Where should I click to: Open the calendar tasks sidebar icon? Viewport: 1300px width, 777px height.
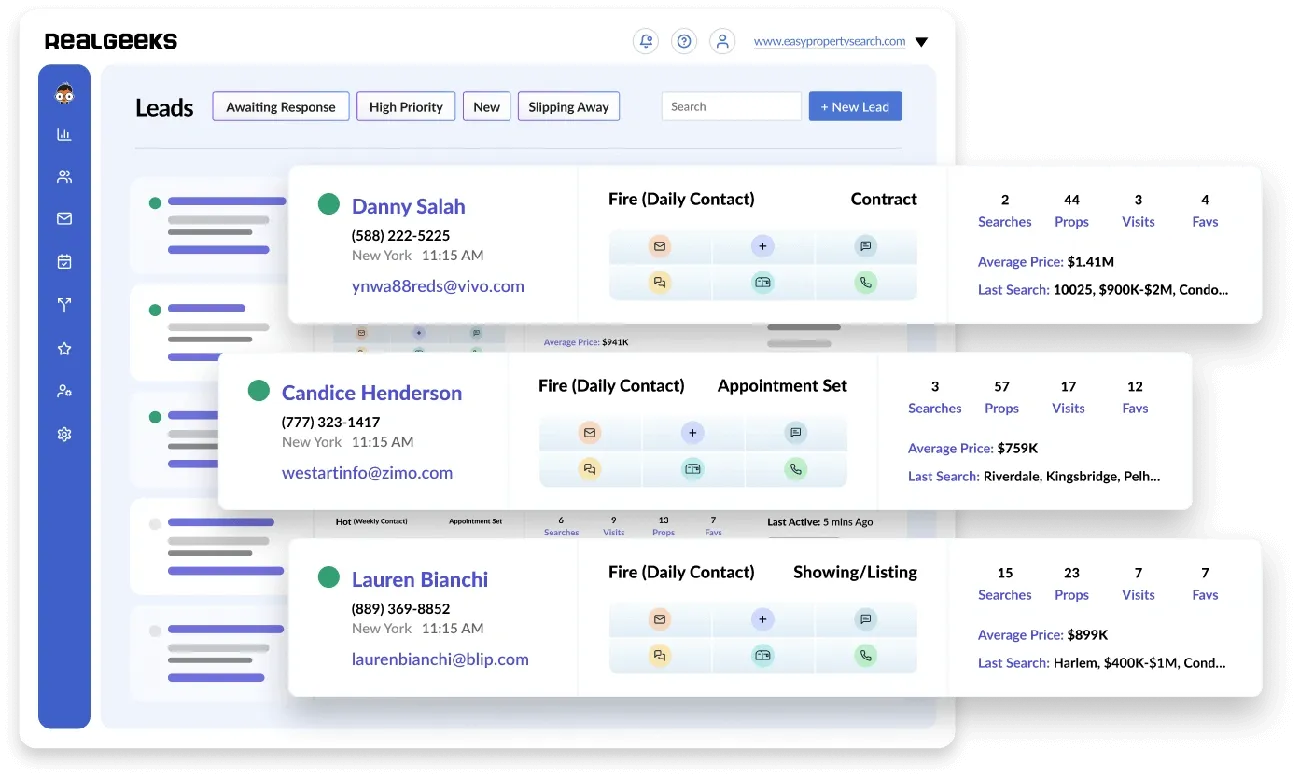coord(64,262)
